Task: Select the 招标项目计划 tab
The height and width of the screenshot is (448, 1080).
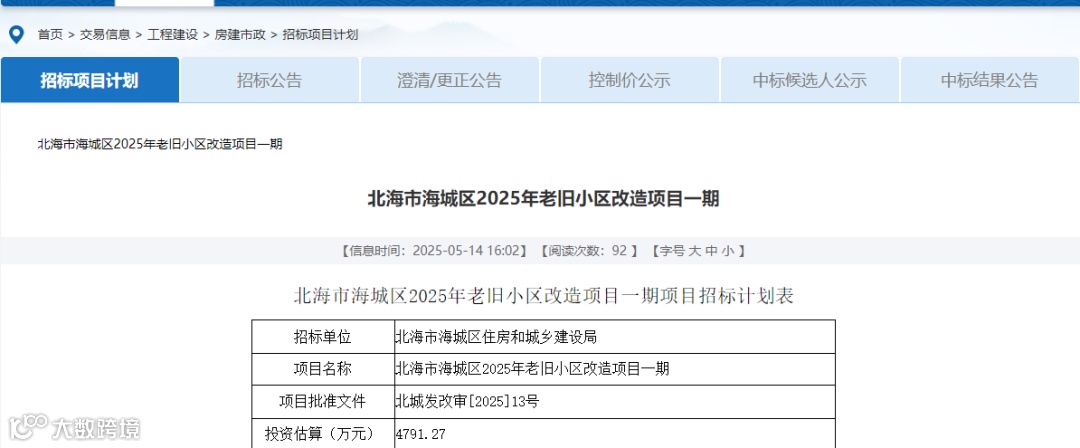Action: tap(90, 80)
